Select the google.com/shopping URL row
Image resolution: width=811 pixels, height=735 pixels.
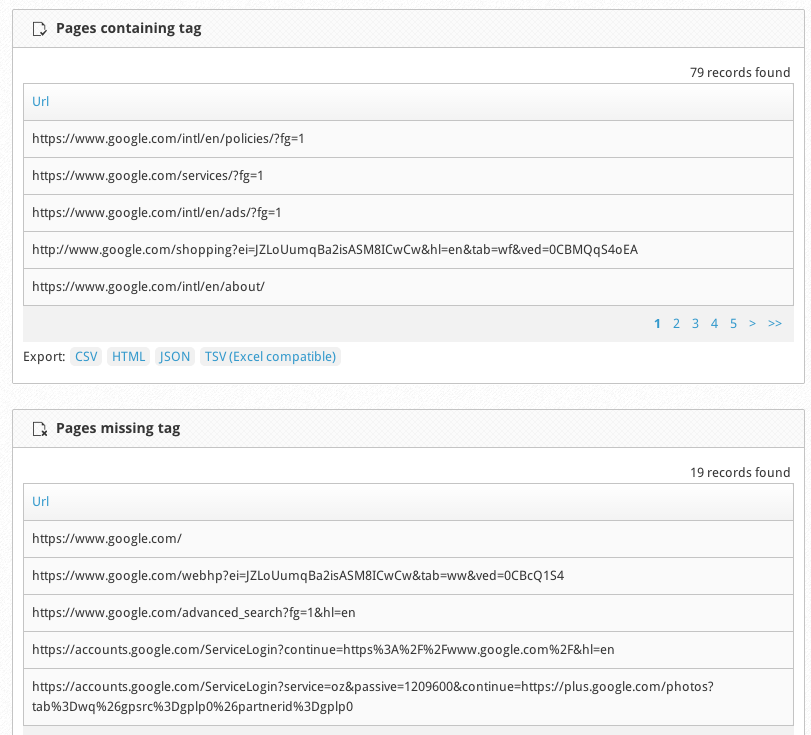[x=408, y=250]
